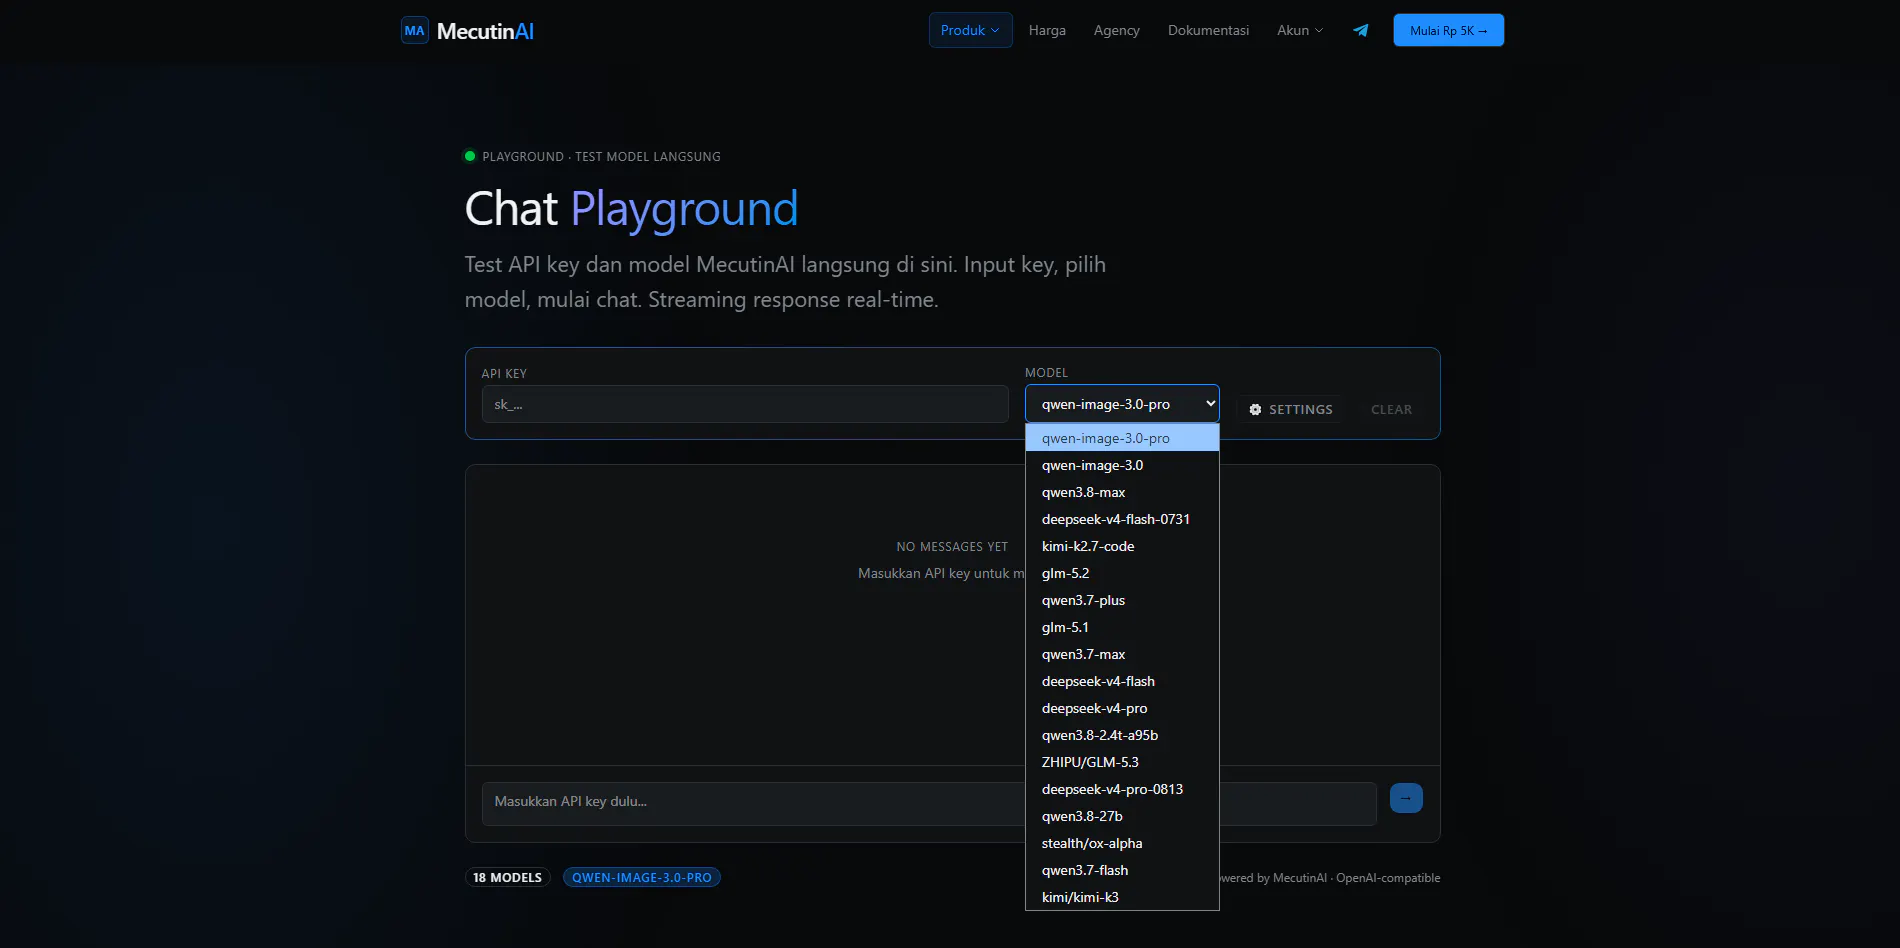Screen dimensions: 1900x948
Task: Select the glm-5.1 model option
Action: [x=1122, y=627]
